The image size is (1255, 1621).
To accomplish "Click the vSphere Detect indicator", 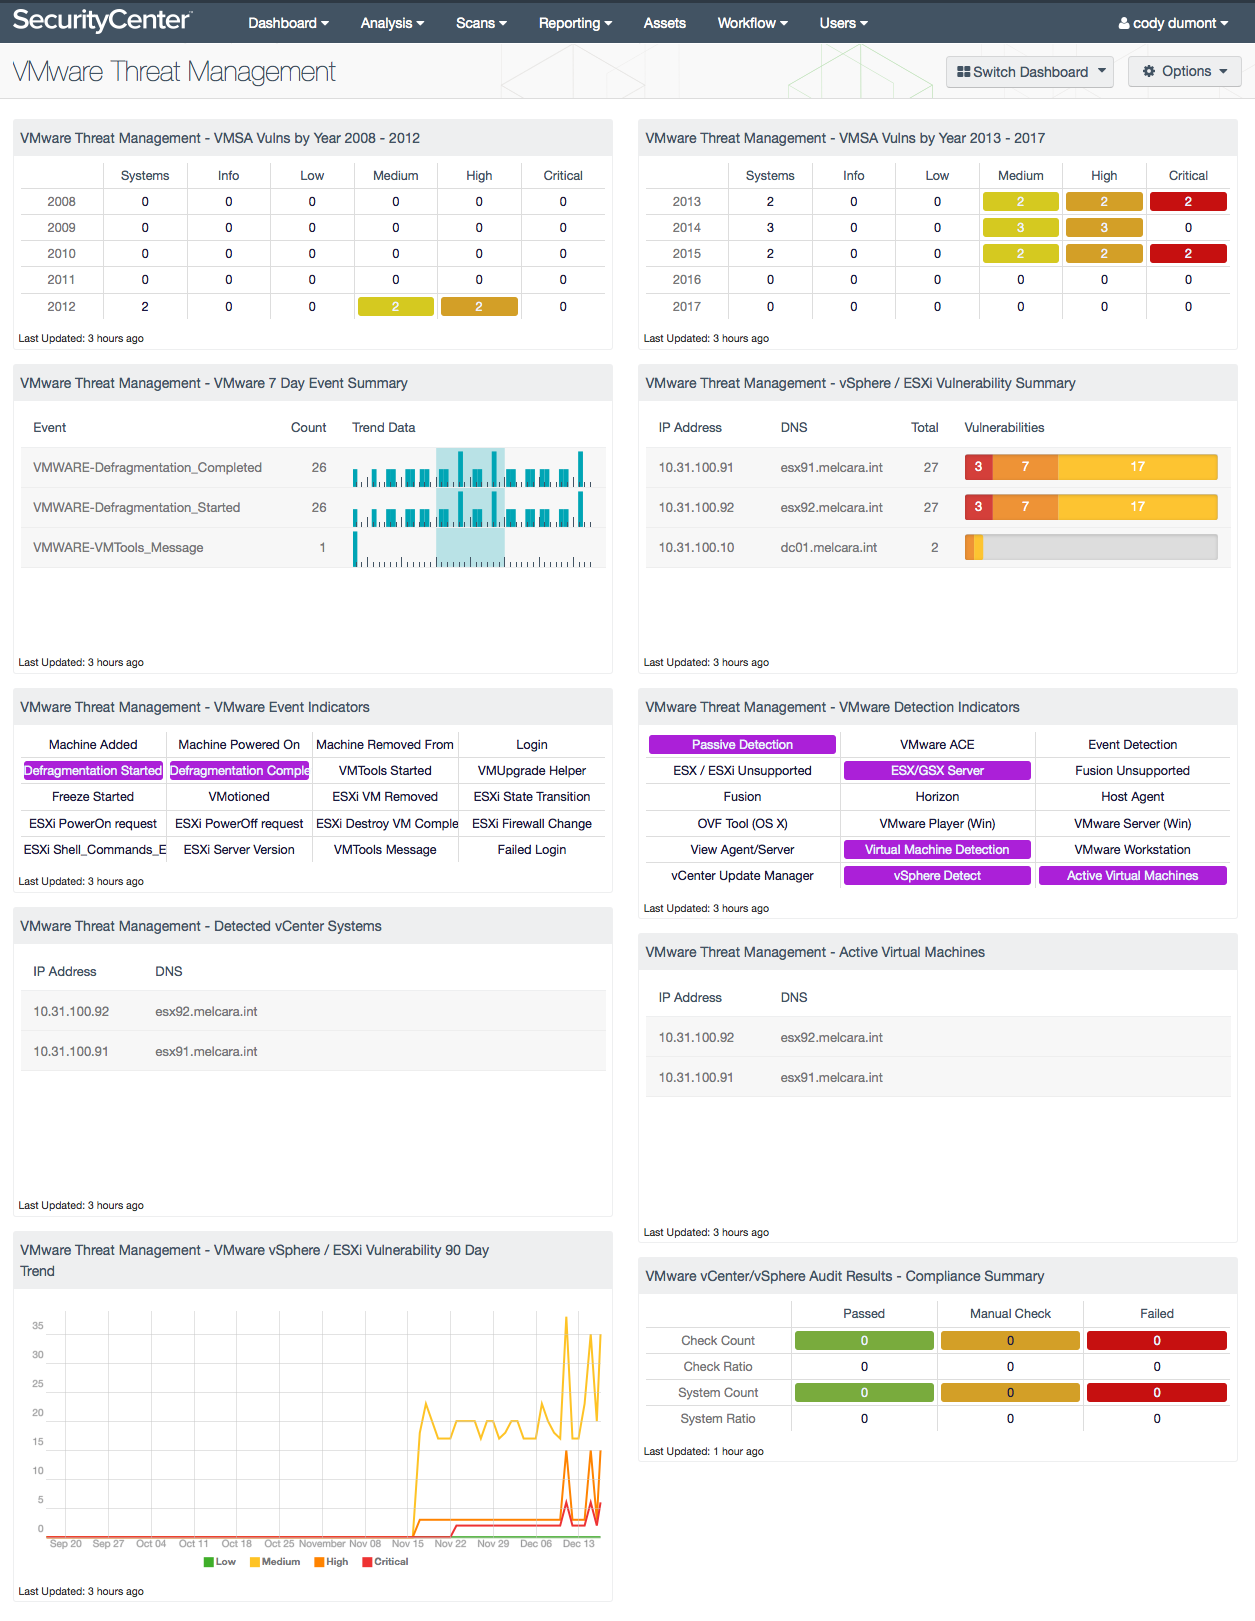I will coord(937,876).
